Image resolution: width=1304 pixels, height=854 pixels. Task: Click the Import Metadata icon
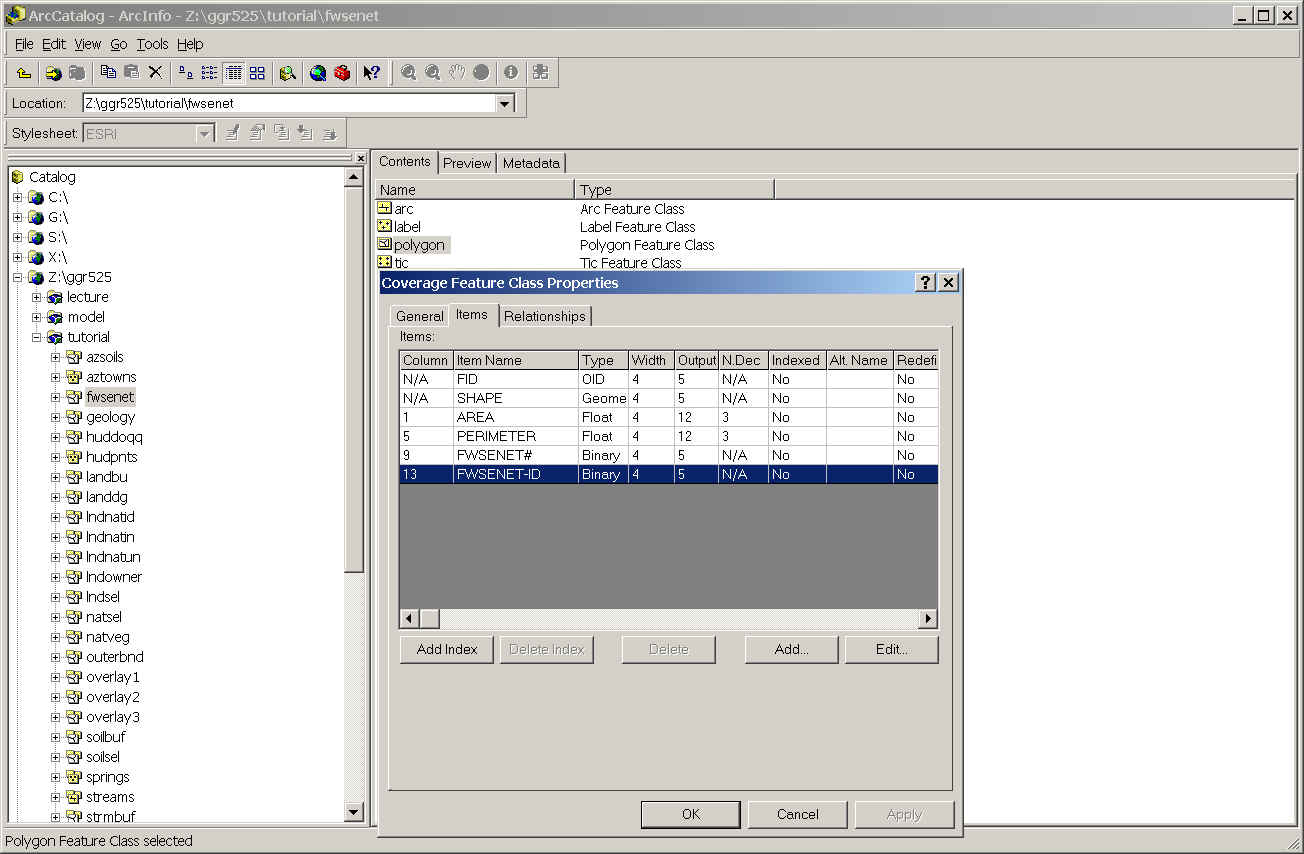coord(305,133)
